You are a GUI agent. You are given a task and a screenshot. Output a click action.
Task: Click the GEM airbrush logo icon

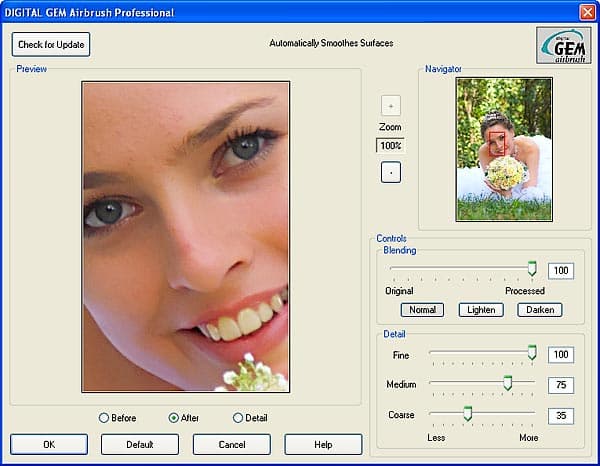point(563,45)
